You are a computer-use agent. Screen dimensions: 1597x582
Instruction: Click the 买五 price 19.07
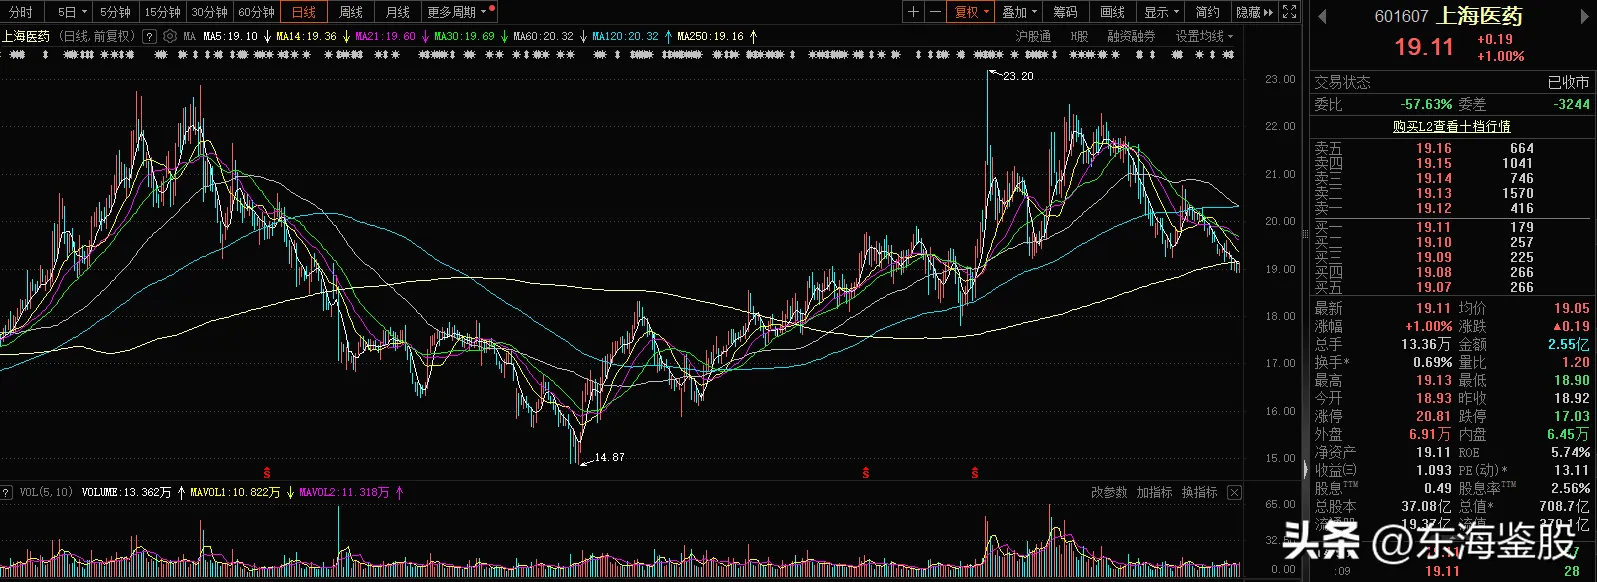tap(1433, 287)
